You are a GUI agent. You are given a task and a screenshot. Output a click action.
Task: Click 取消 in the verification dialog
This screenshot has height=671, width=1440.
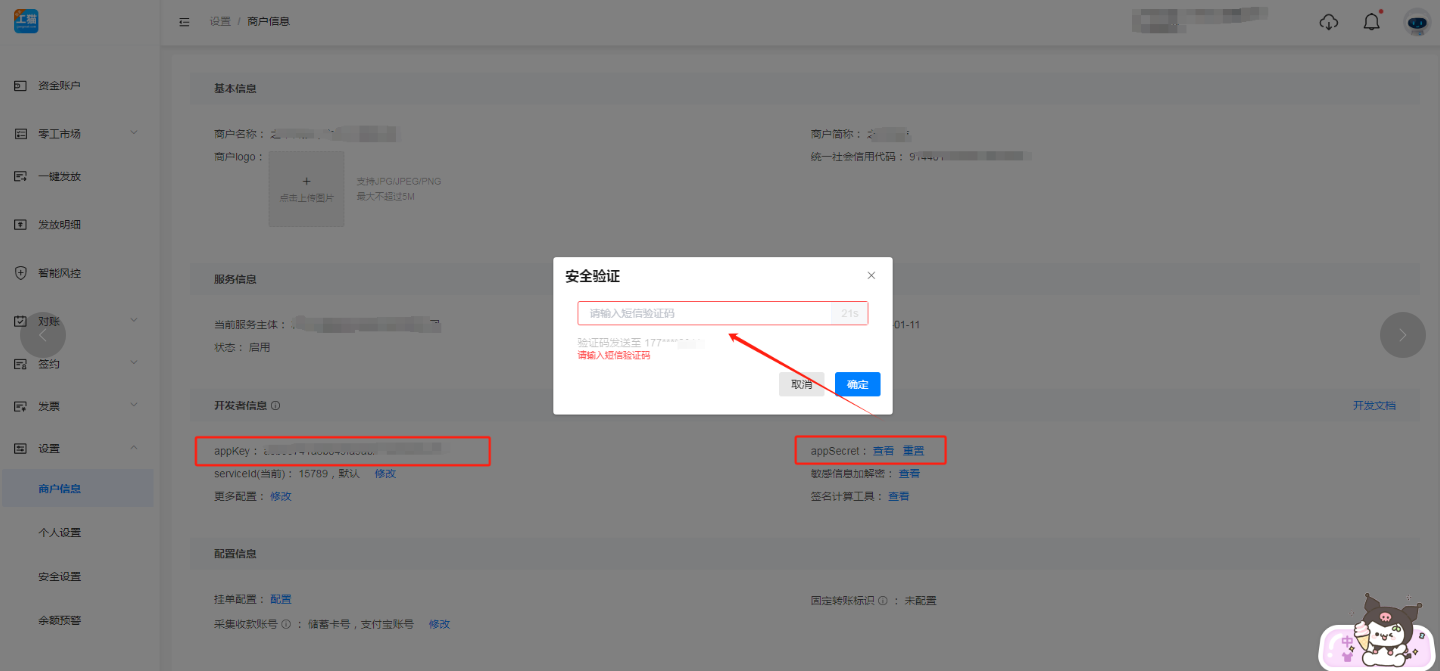point(801,384)
